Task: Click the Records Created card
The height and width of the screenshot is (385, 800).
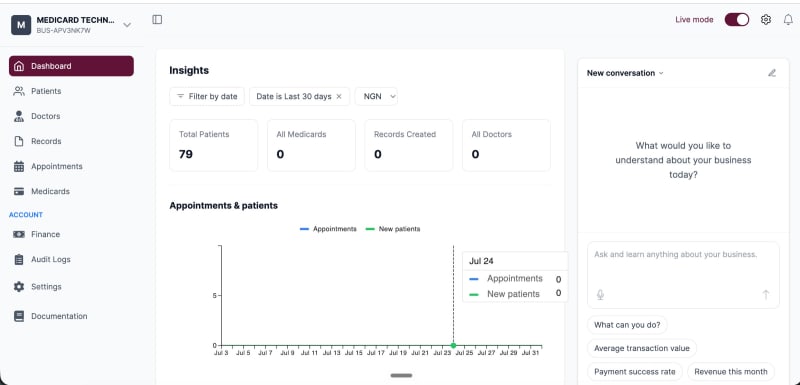Action: 409,145
